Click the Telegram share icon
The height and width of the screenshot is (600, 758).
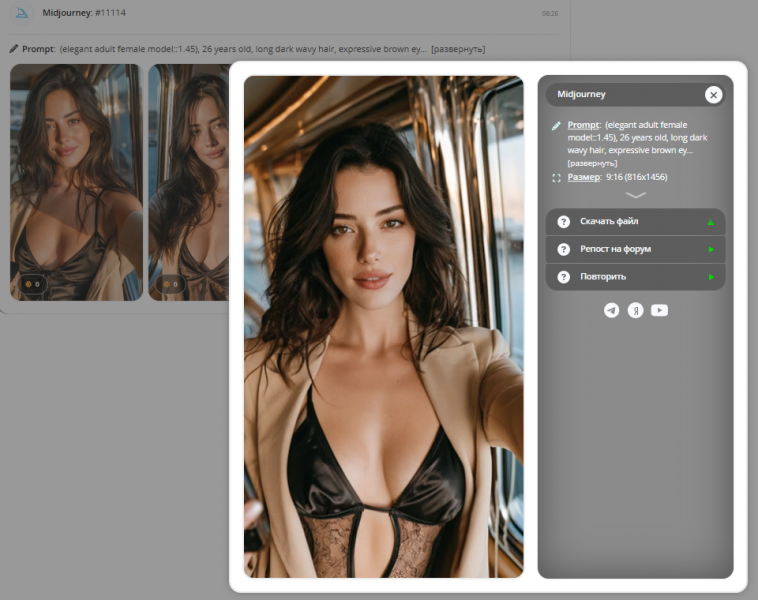click(612, 310)
